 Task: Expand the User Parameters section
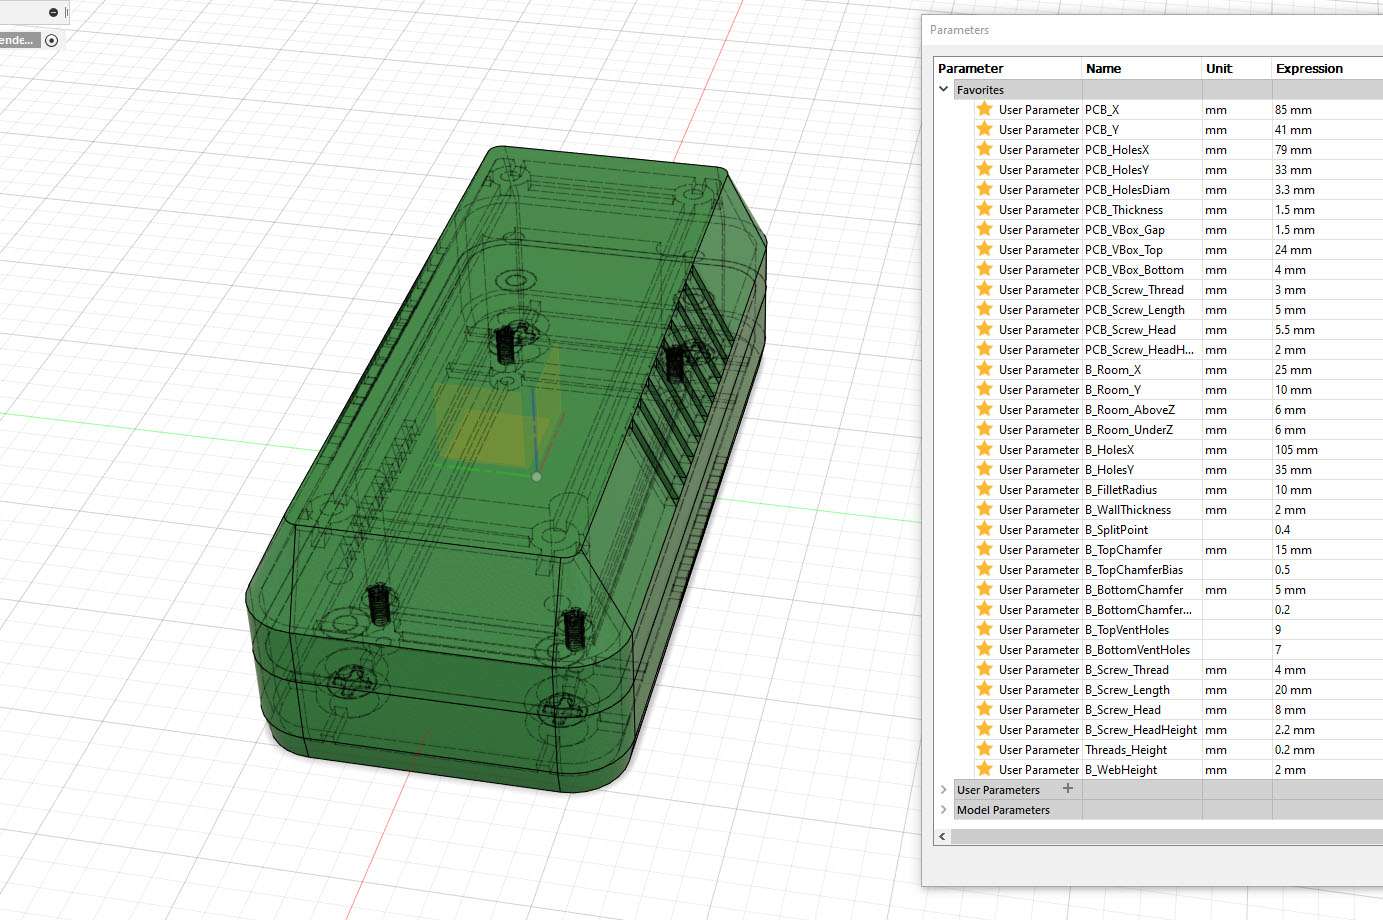pos(943,789)
